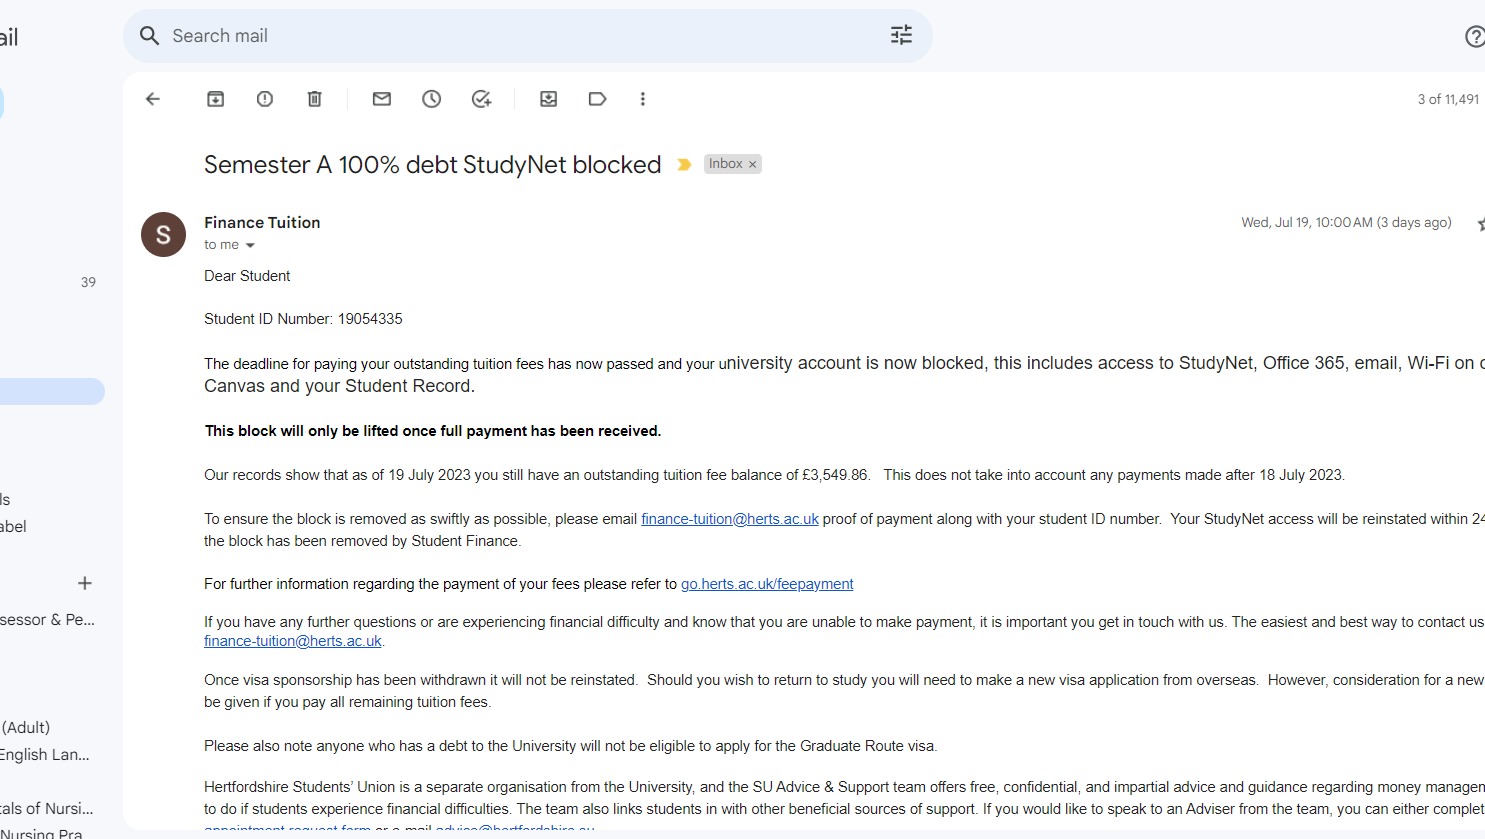Expand recipient details next to 'to me'
The height and width of the screenshot is (839, 1485).
pos(250,245)
